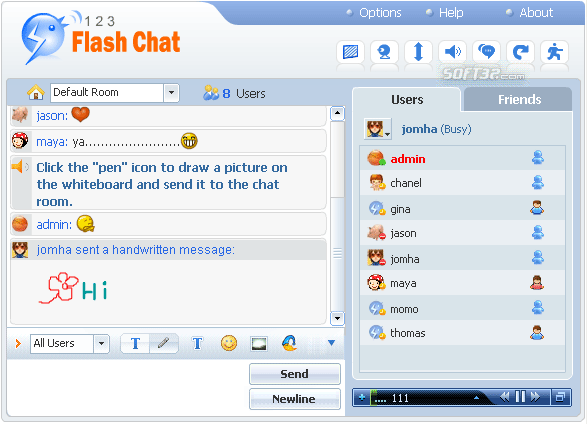
Task: Select chanel in the users list
Action: pyautogui.click(x=462, y=183)
